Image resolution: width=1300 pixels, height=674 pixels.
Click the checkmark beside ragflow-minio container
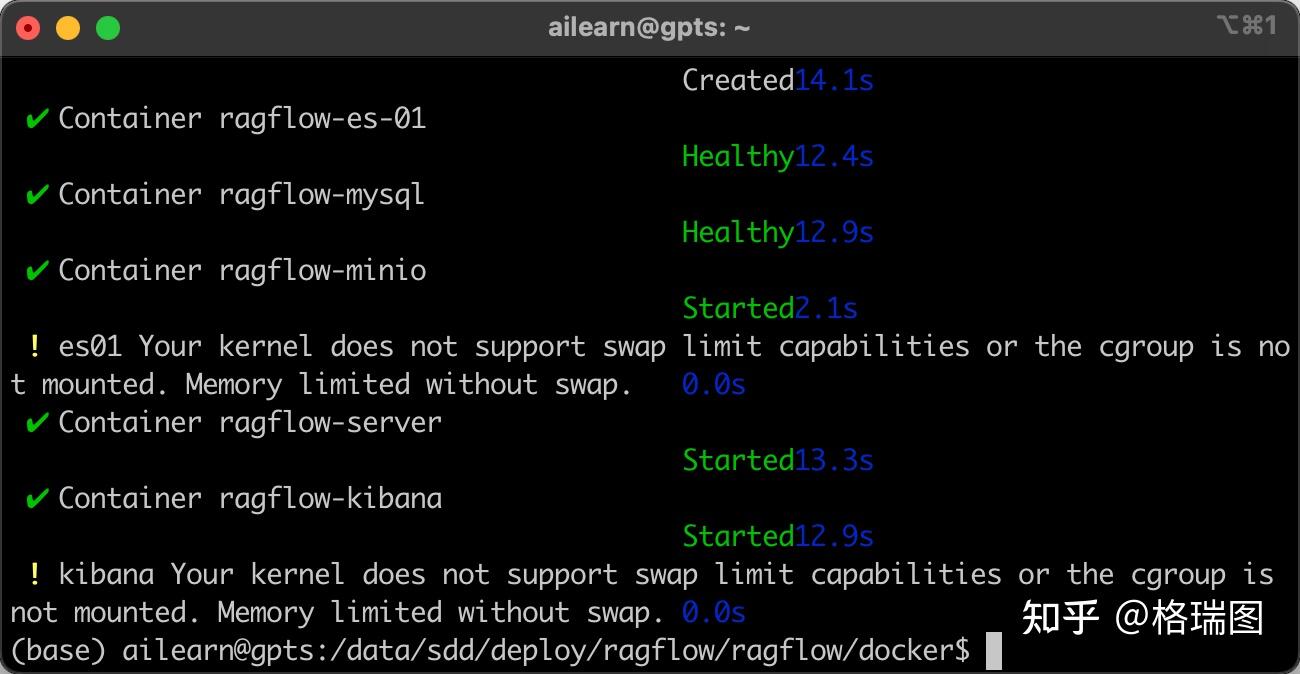37,271
